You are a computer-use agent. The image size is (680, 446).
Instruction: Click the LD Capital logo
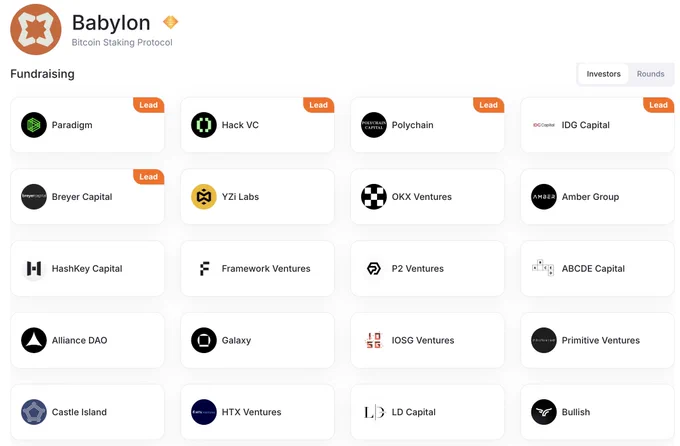tap(374, 412)
